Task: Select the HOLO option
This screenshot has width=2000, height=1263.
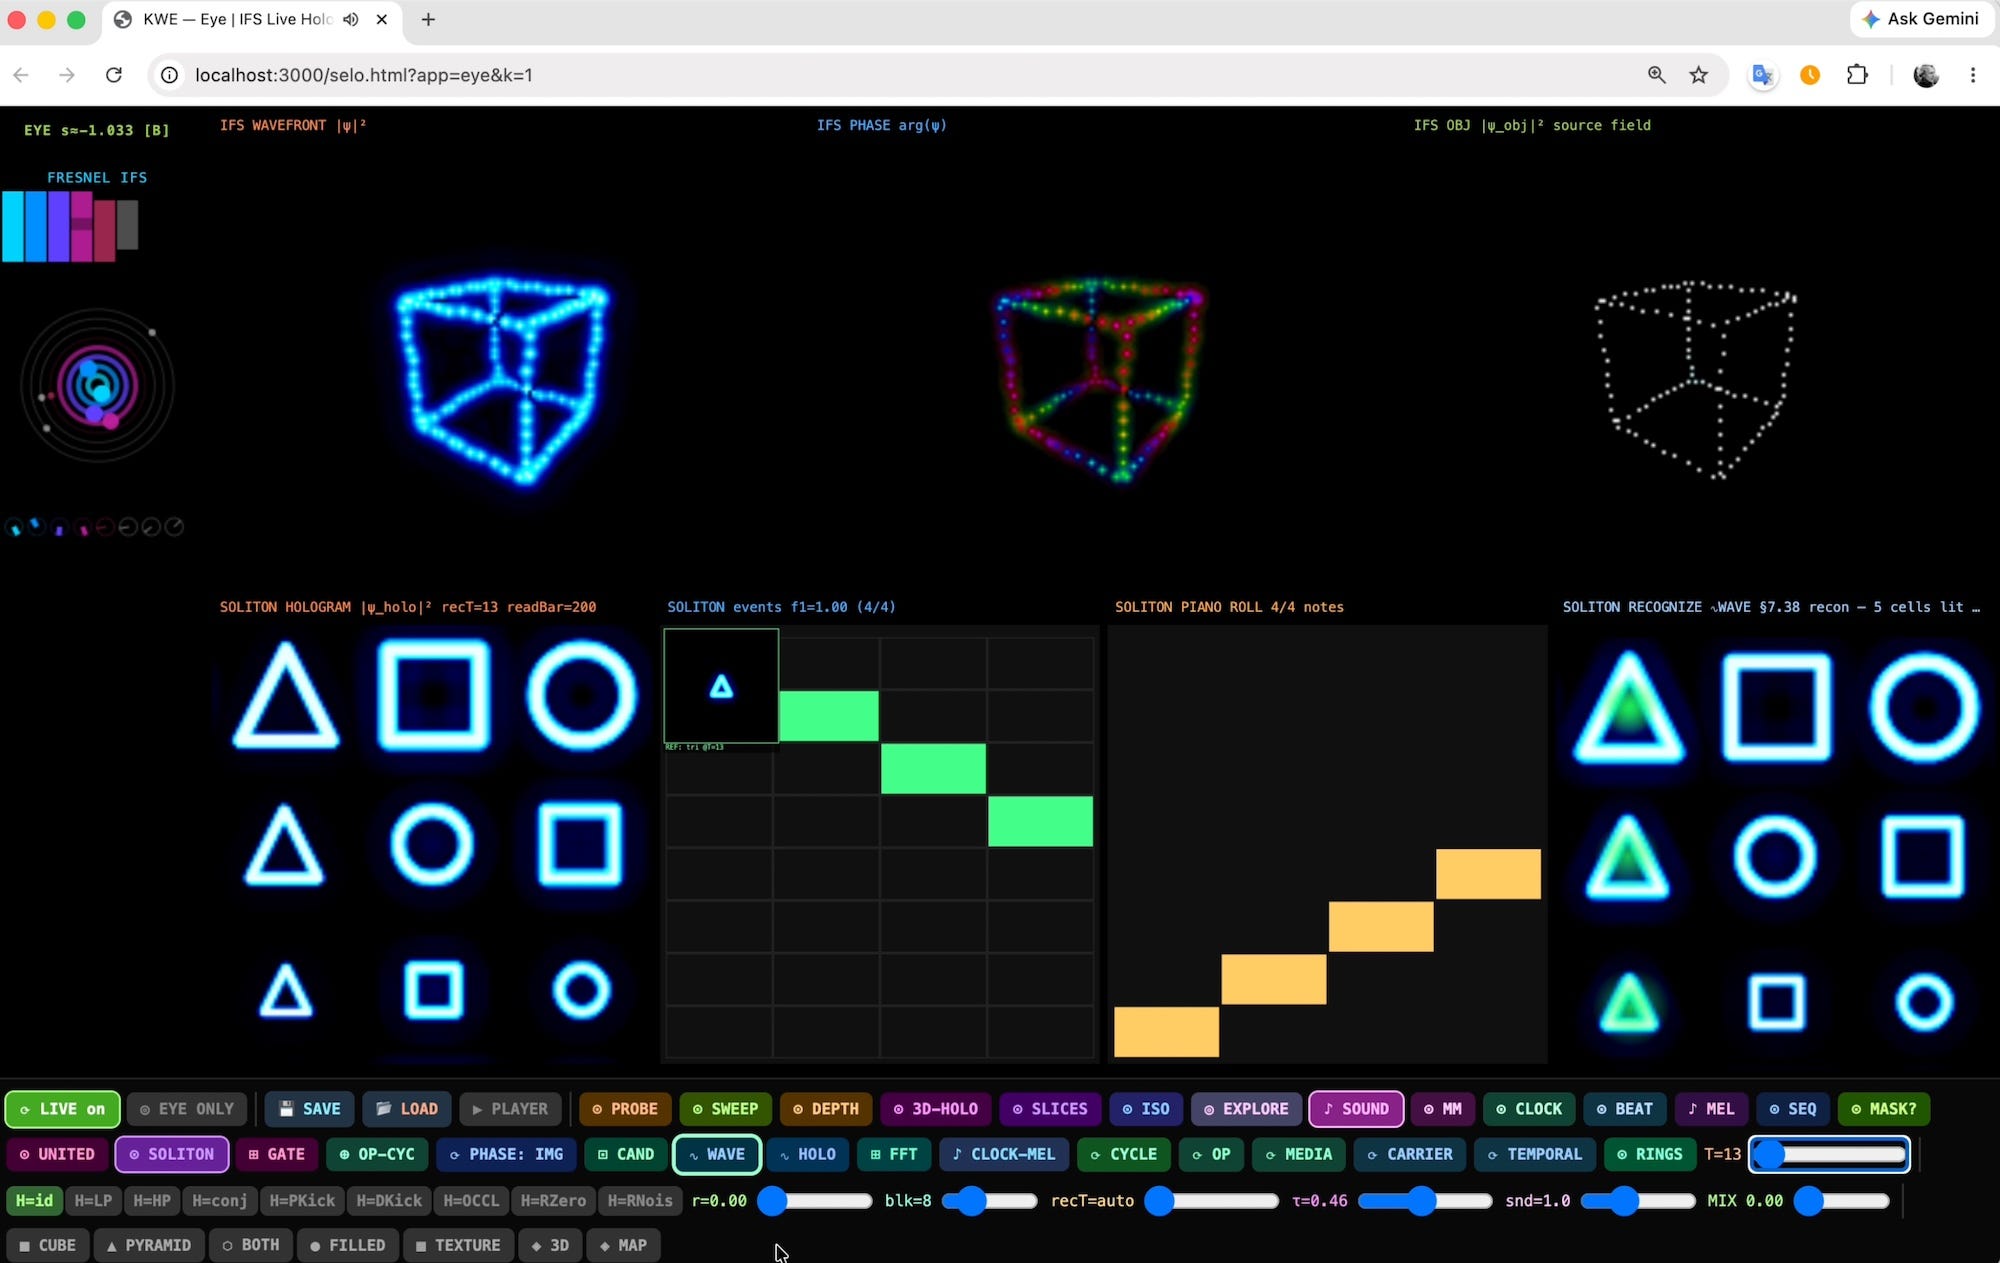Action: (x=808, y=1154)
